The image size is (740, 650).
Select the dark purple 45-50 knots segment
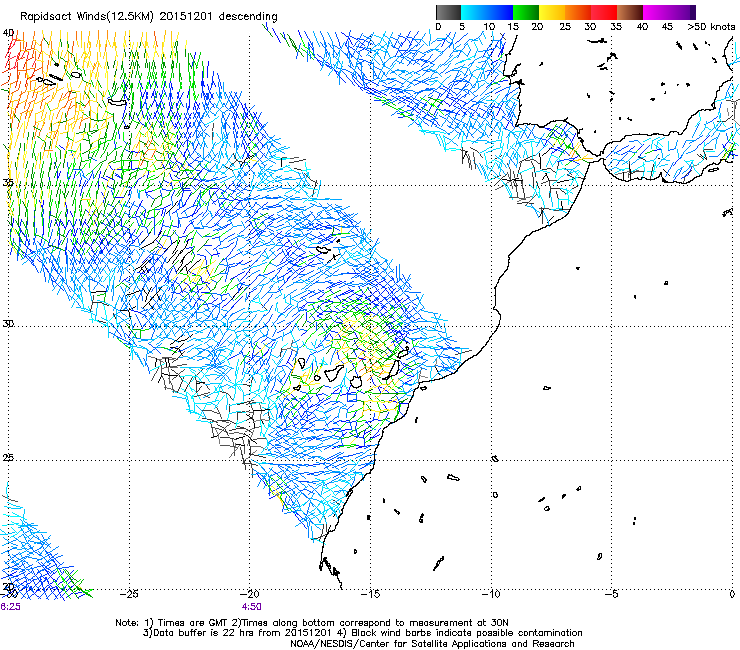(x=682, y=12)
